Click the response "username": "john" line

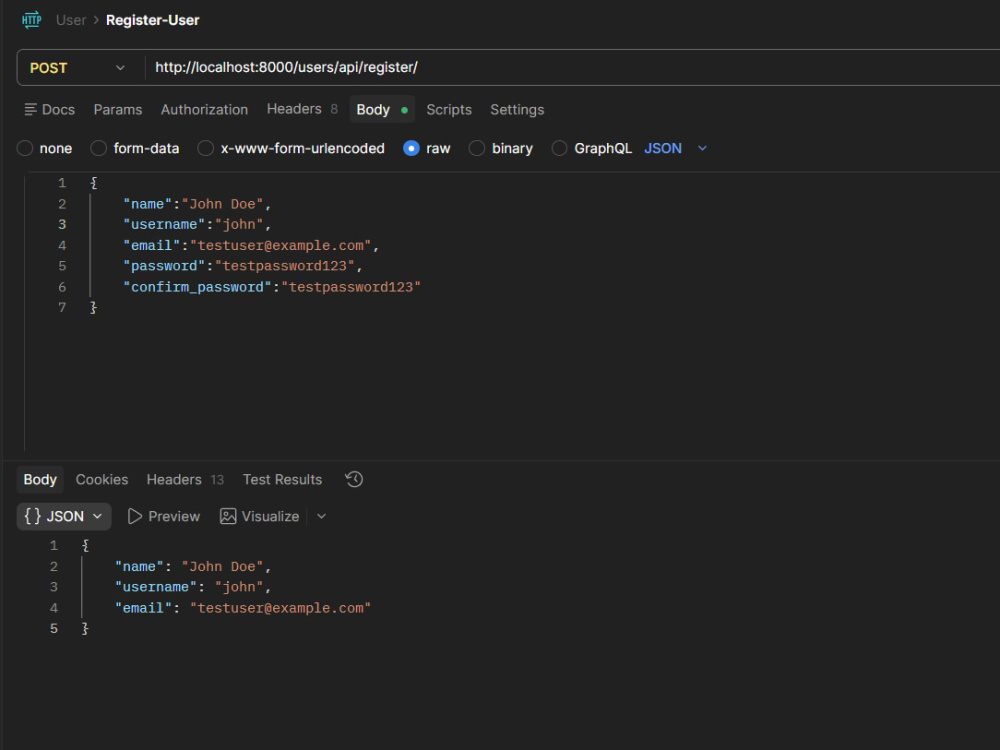193,587
